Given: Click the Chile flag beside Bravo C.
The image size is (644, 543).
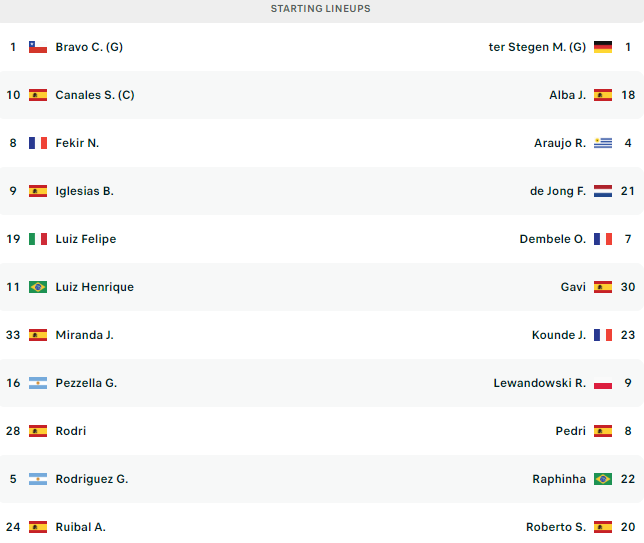Looking at the screenshot, I should 38,47.
